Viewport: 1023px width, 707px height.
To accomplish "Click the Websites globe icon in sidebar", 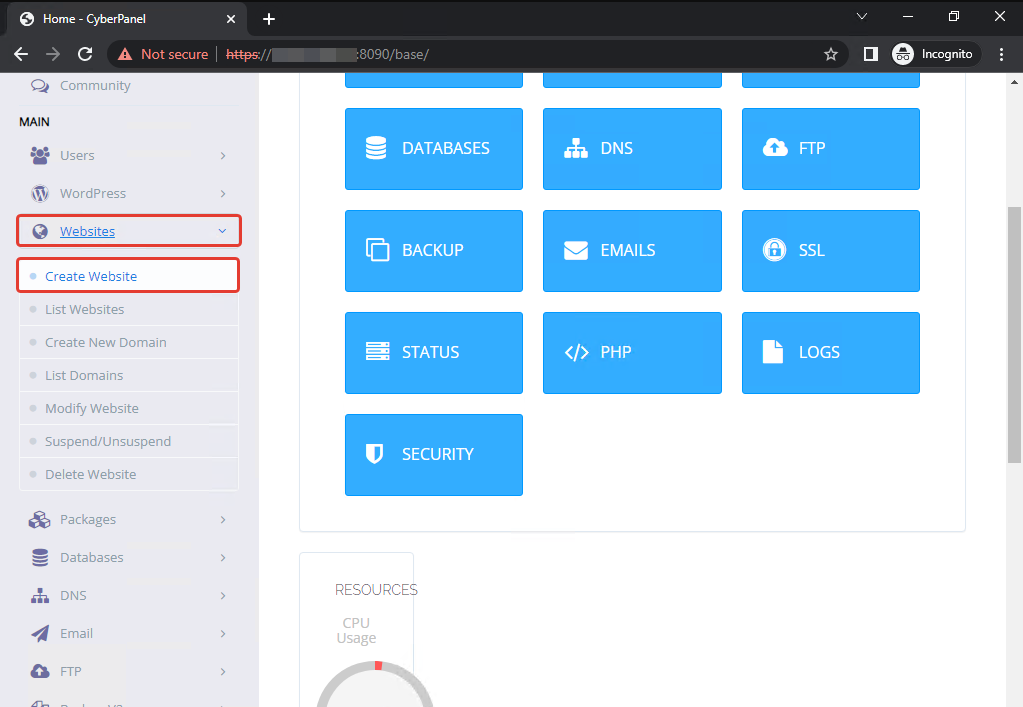I will coord(40,232).
